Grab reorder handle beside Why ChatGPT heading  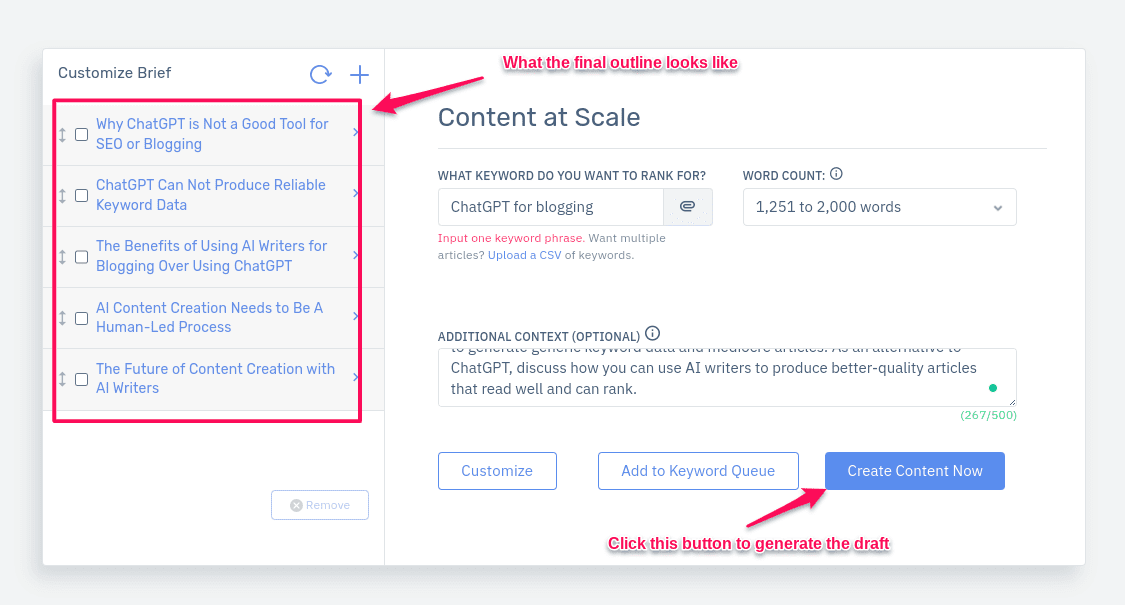click(x=62, y=134)
